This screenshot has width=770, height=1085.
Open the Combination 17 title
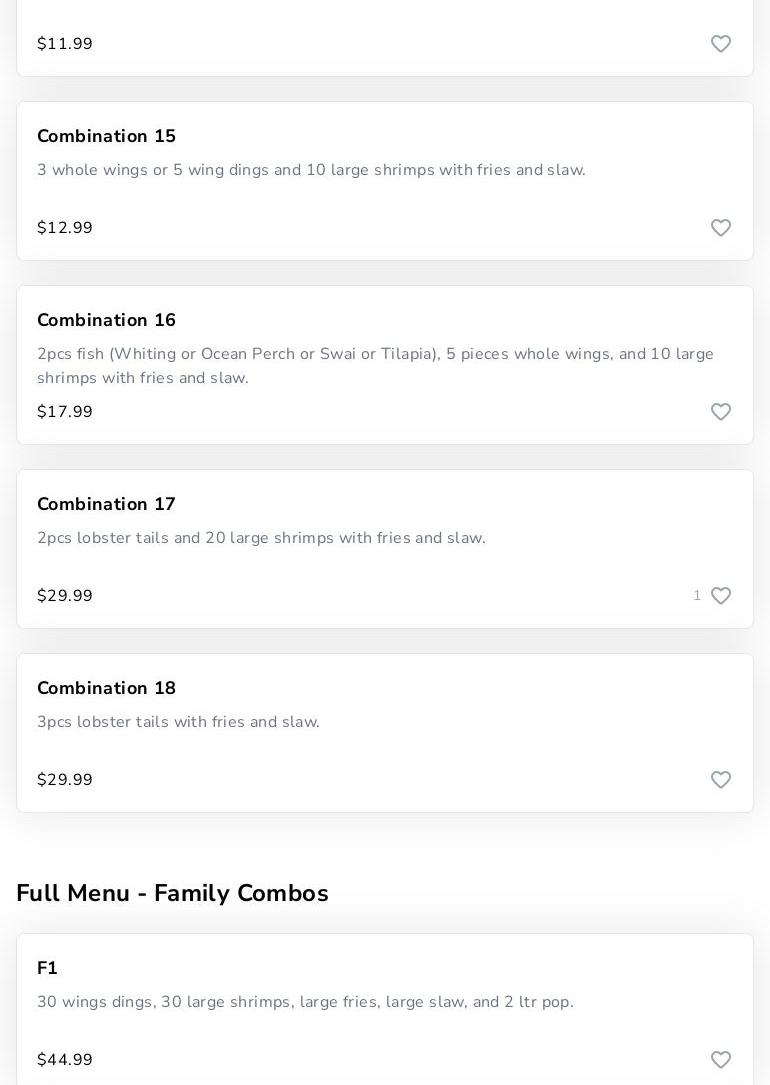coord(106,504)
